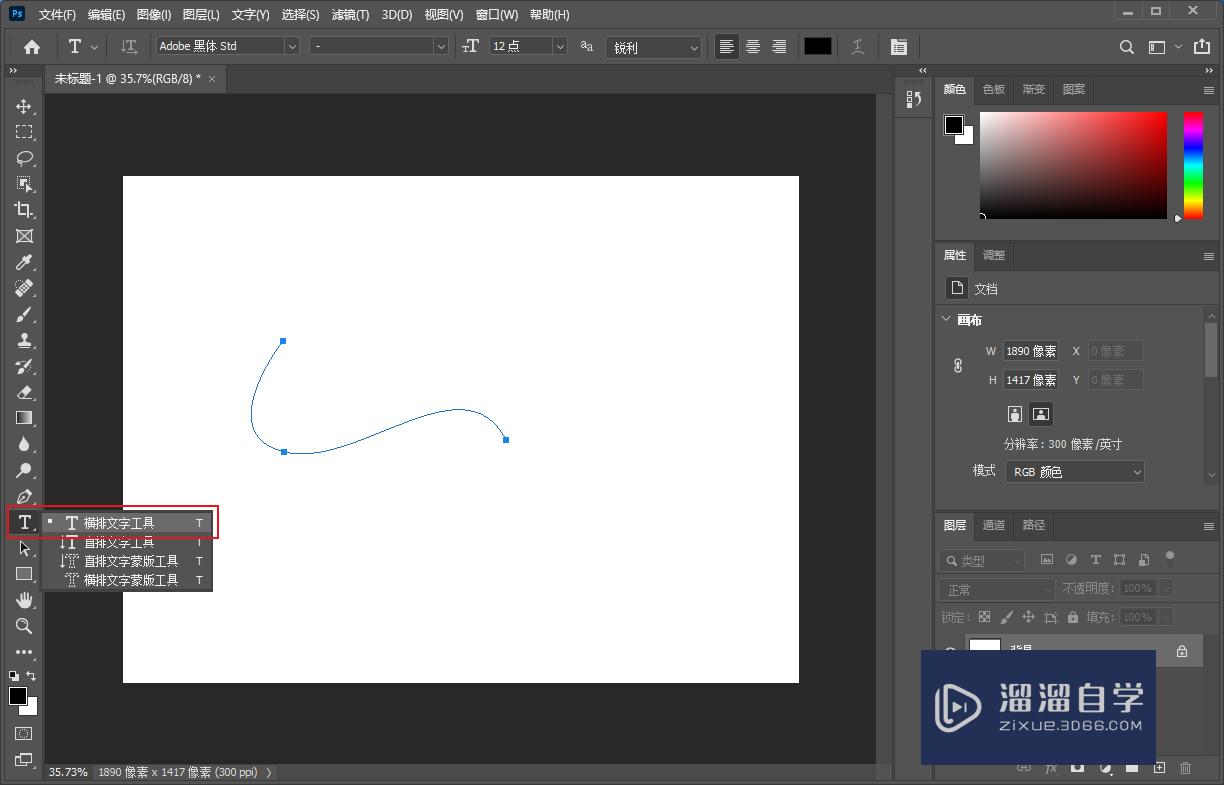Select the Dodge tool

(x=24, y=470)
